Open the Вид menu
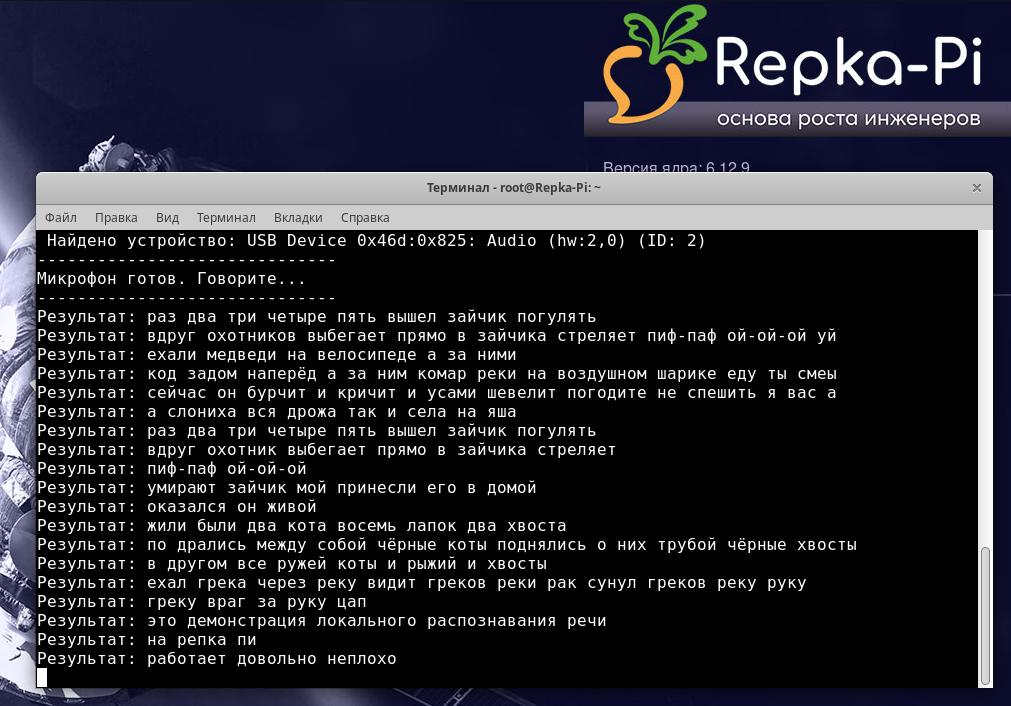1011x706 pixels. click(167, 217)
